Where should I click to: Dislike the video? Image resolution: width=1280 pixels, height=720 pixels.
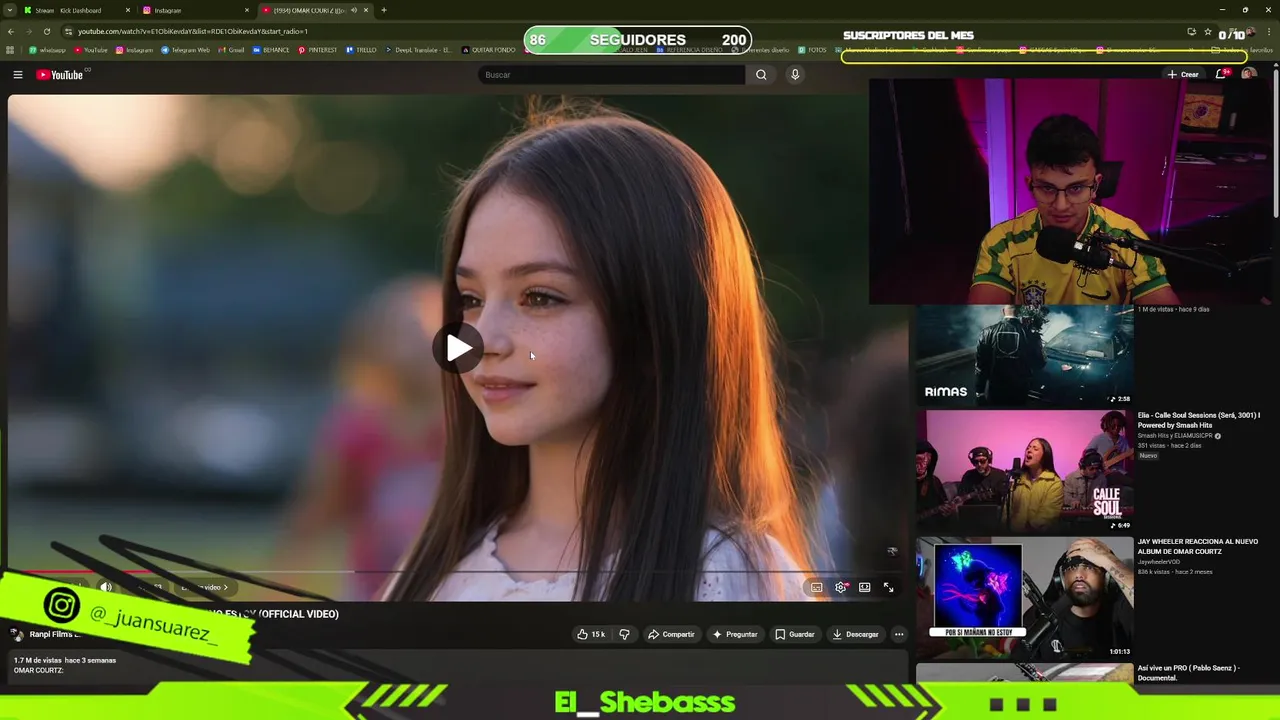coord(624,634)
